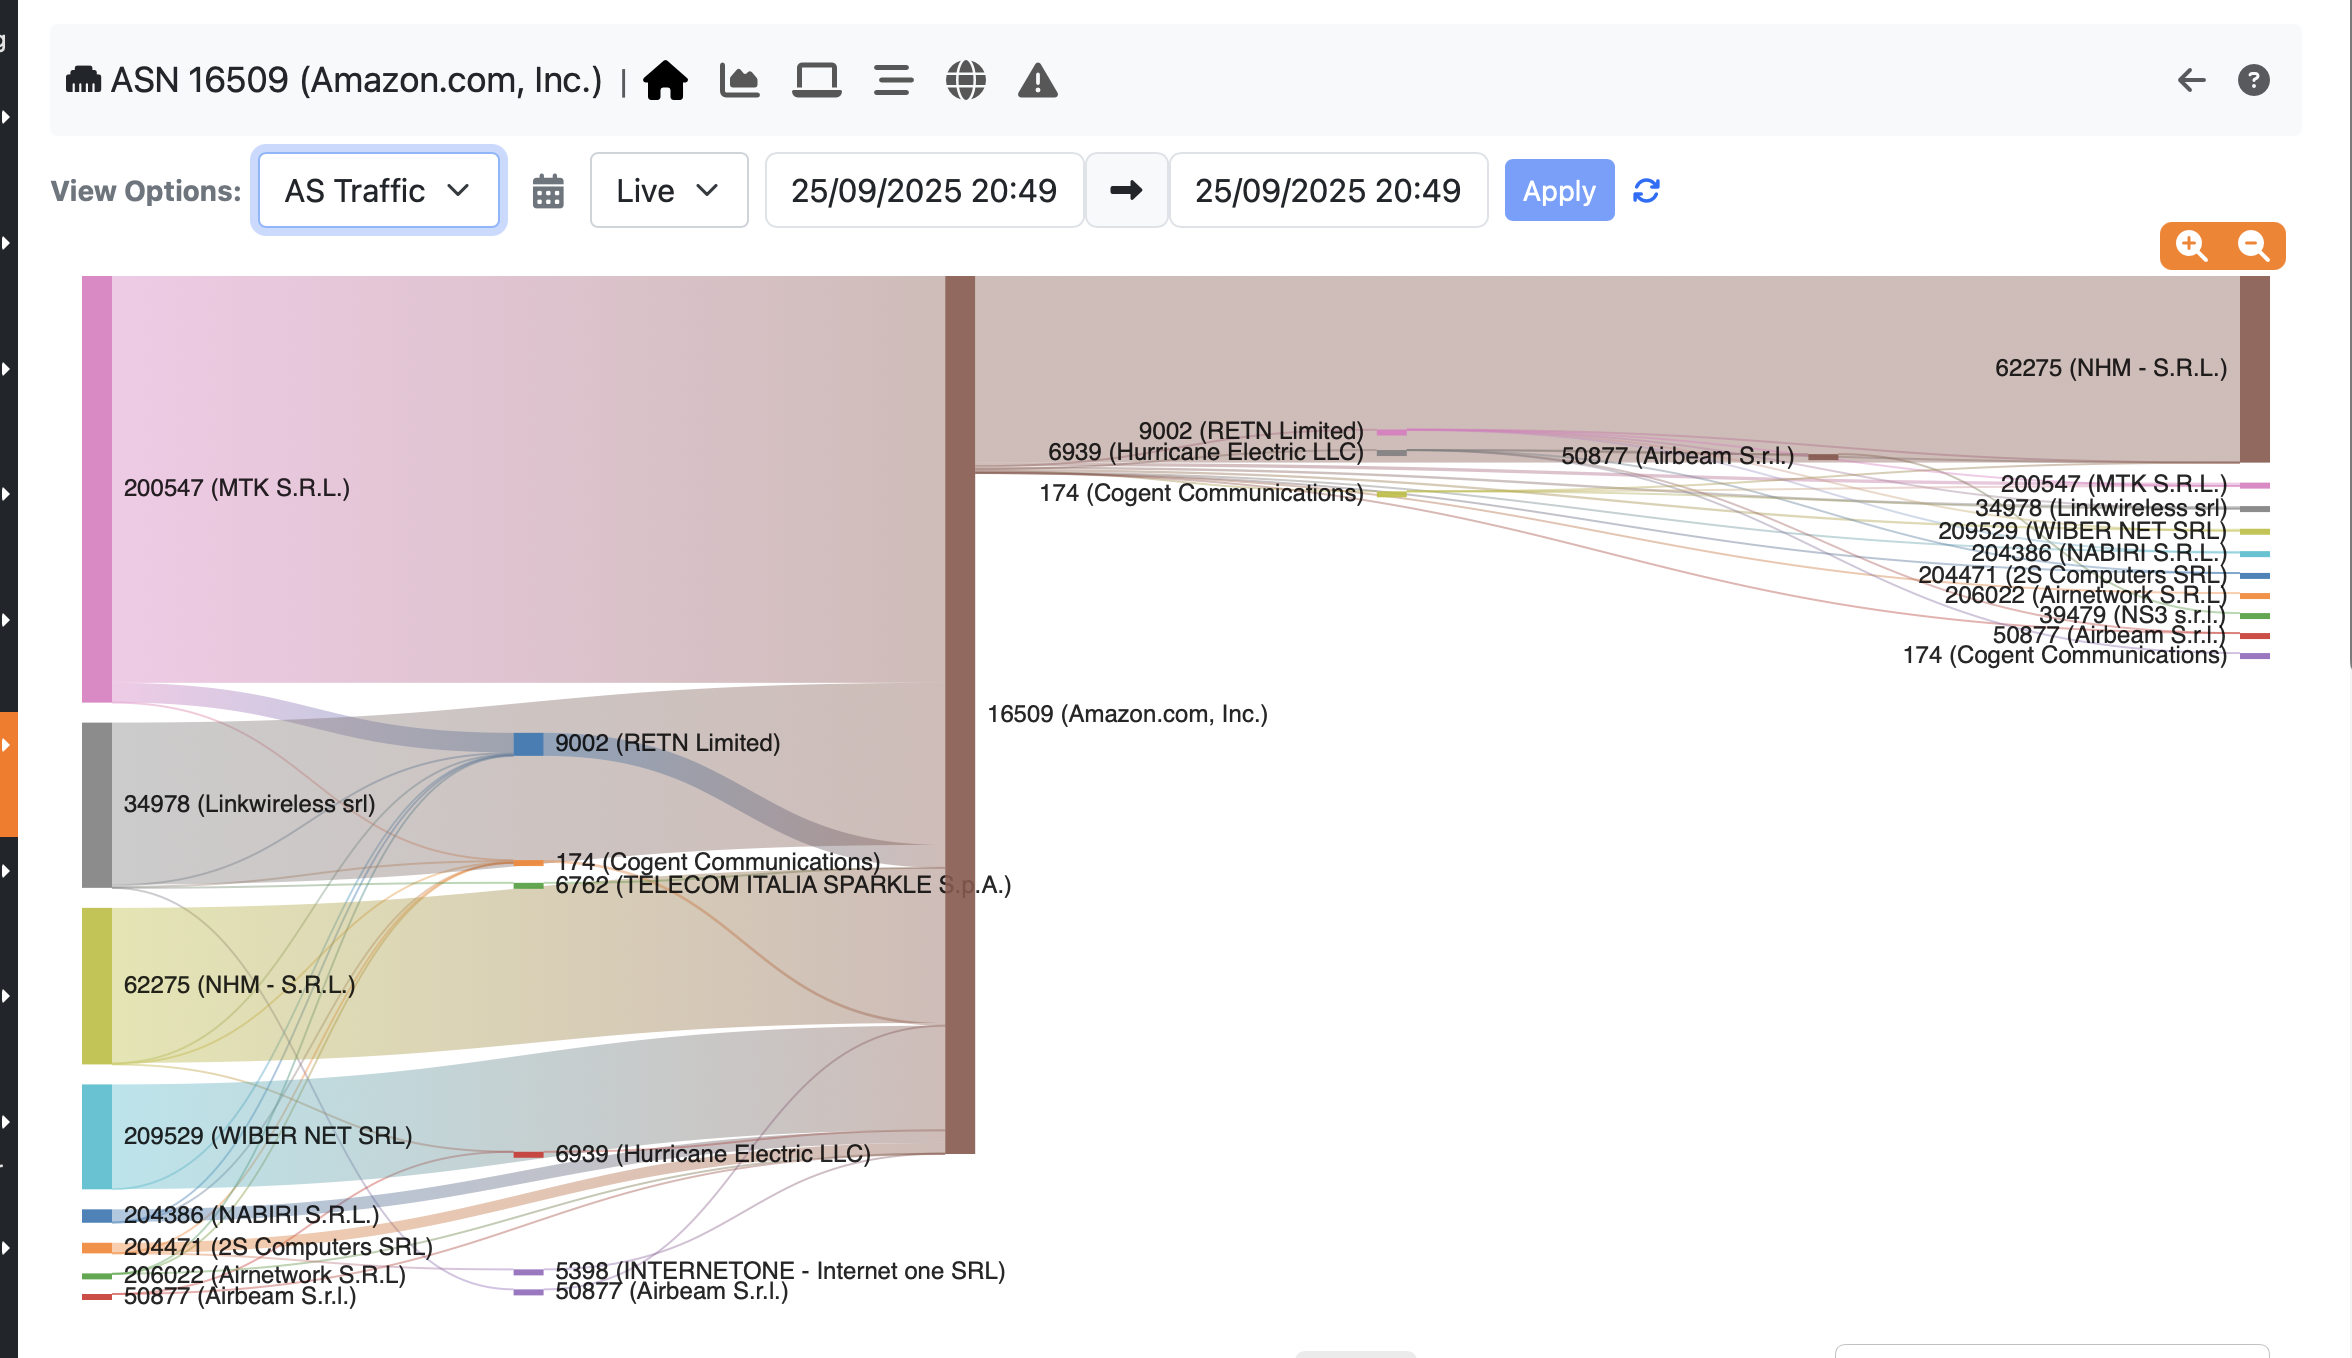Go to the ASN home icon

[x=665, y=80]
